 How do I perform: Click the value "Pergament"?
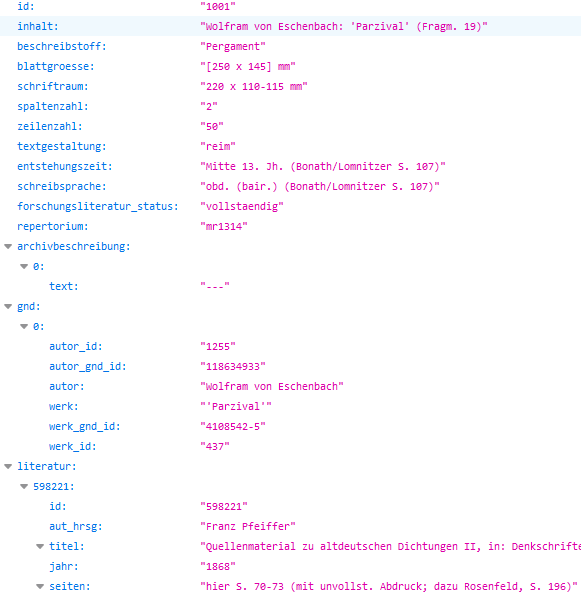pos(233,46)
